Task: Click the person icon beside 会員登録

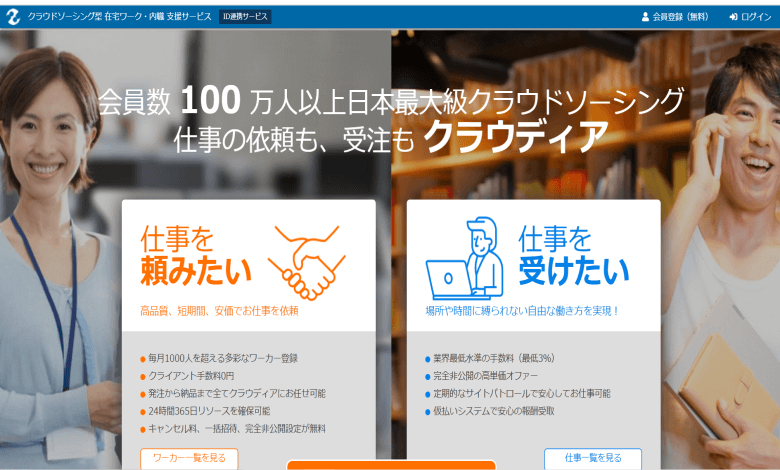Action: [645, 17]
